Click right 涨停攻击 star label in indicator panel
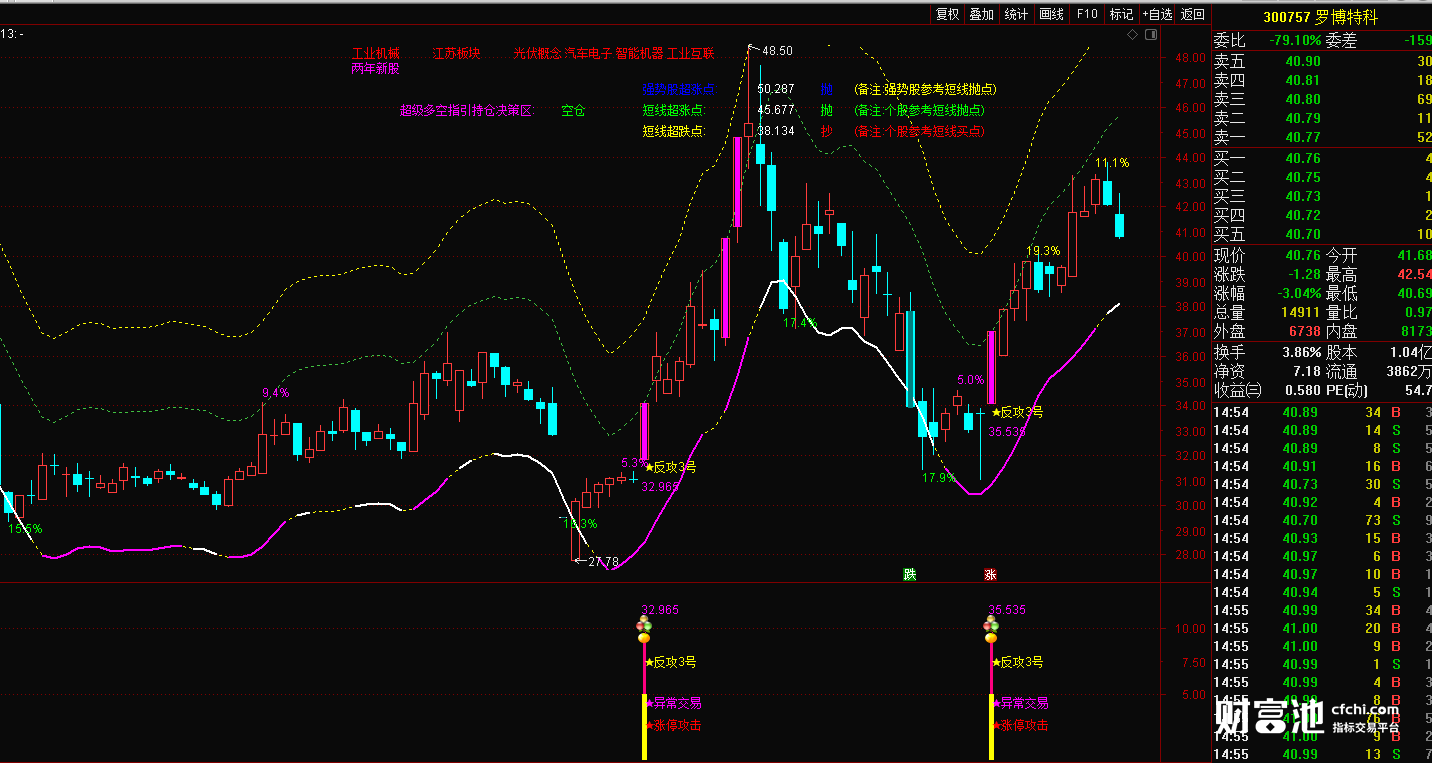This screenshot has height=763, width=1432. click(x=1020, y=725)
